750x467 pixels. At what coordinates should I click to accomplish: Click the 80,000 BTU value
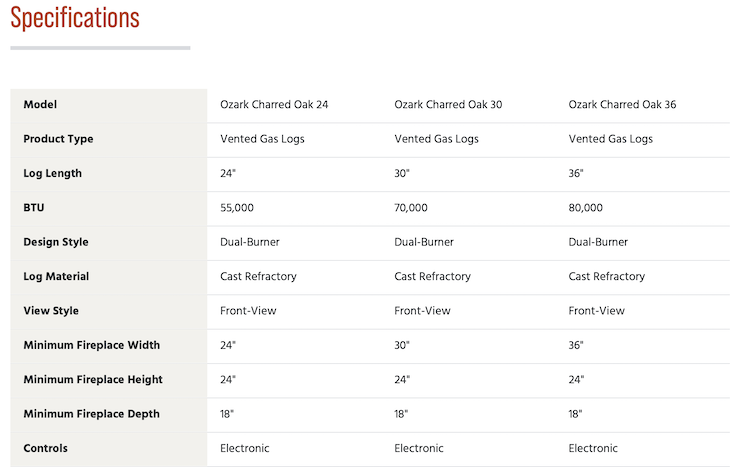pyautogui.click(x=585, y=208)
